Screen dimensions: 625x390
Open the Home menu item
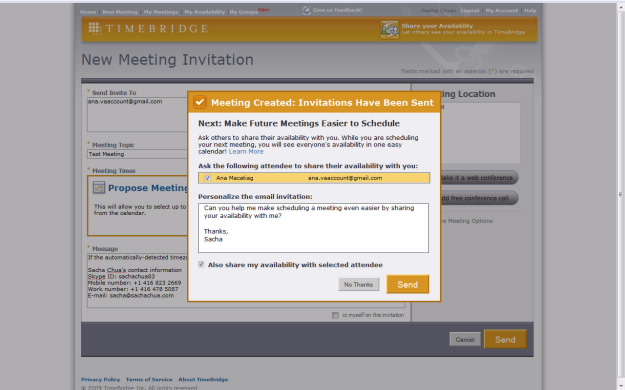pos(88,12)
